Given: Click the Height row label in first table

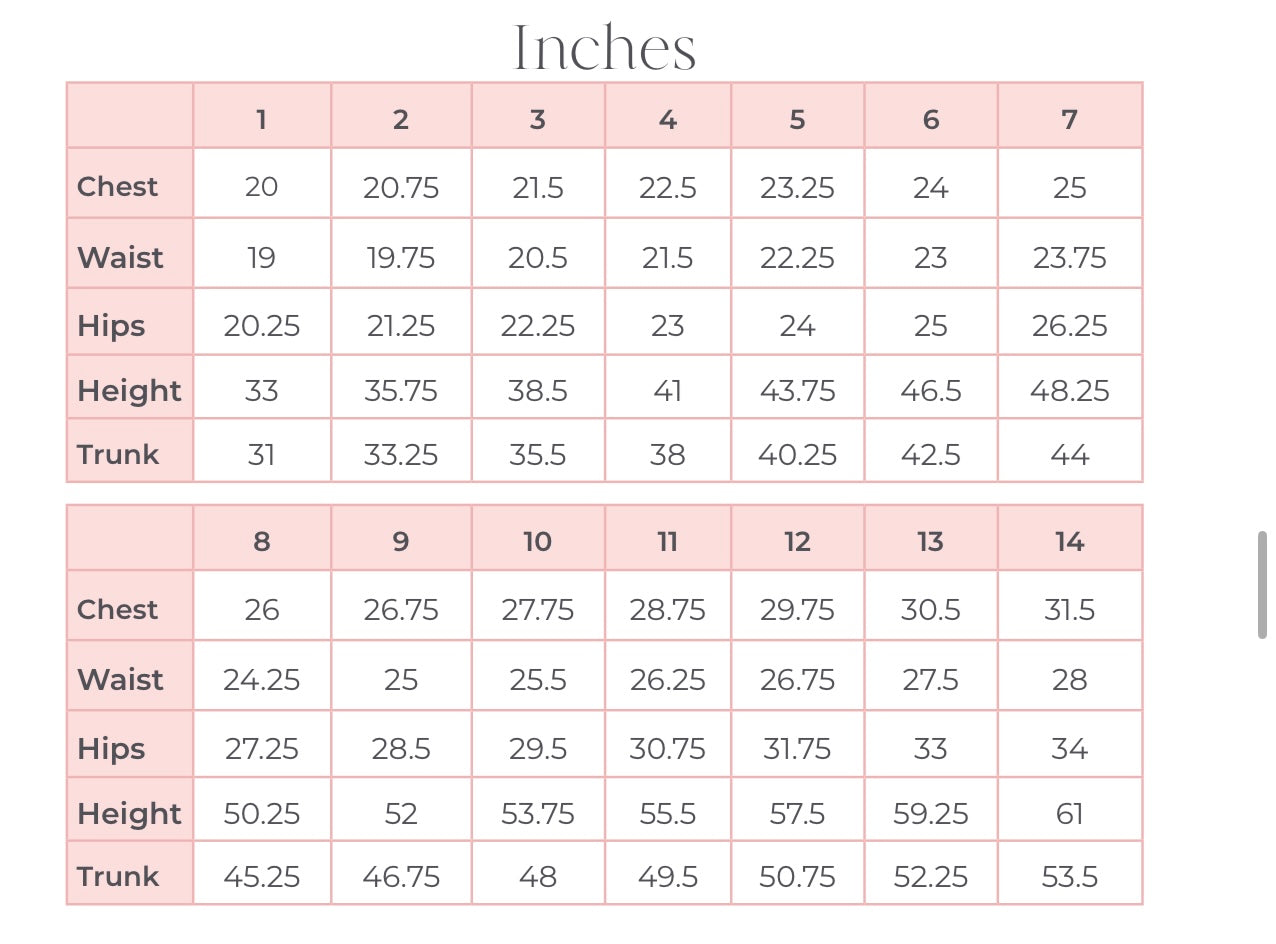Looking at the screenshot, I should [x=129, y=390].
